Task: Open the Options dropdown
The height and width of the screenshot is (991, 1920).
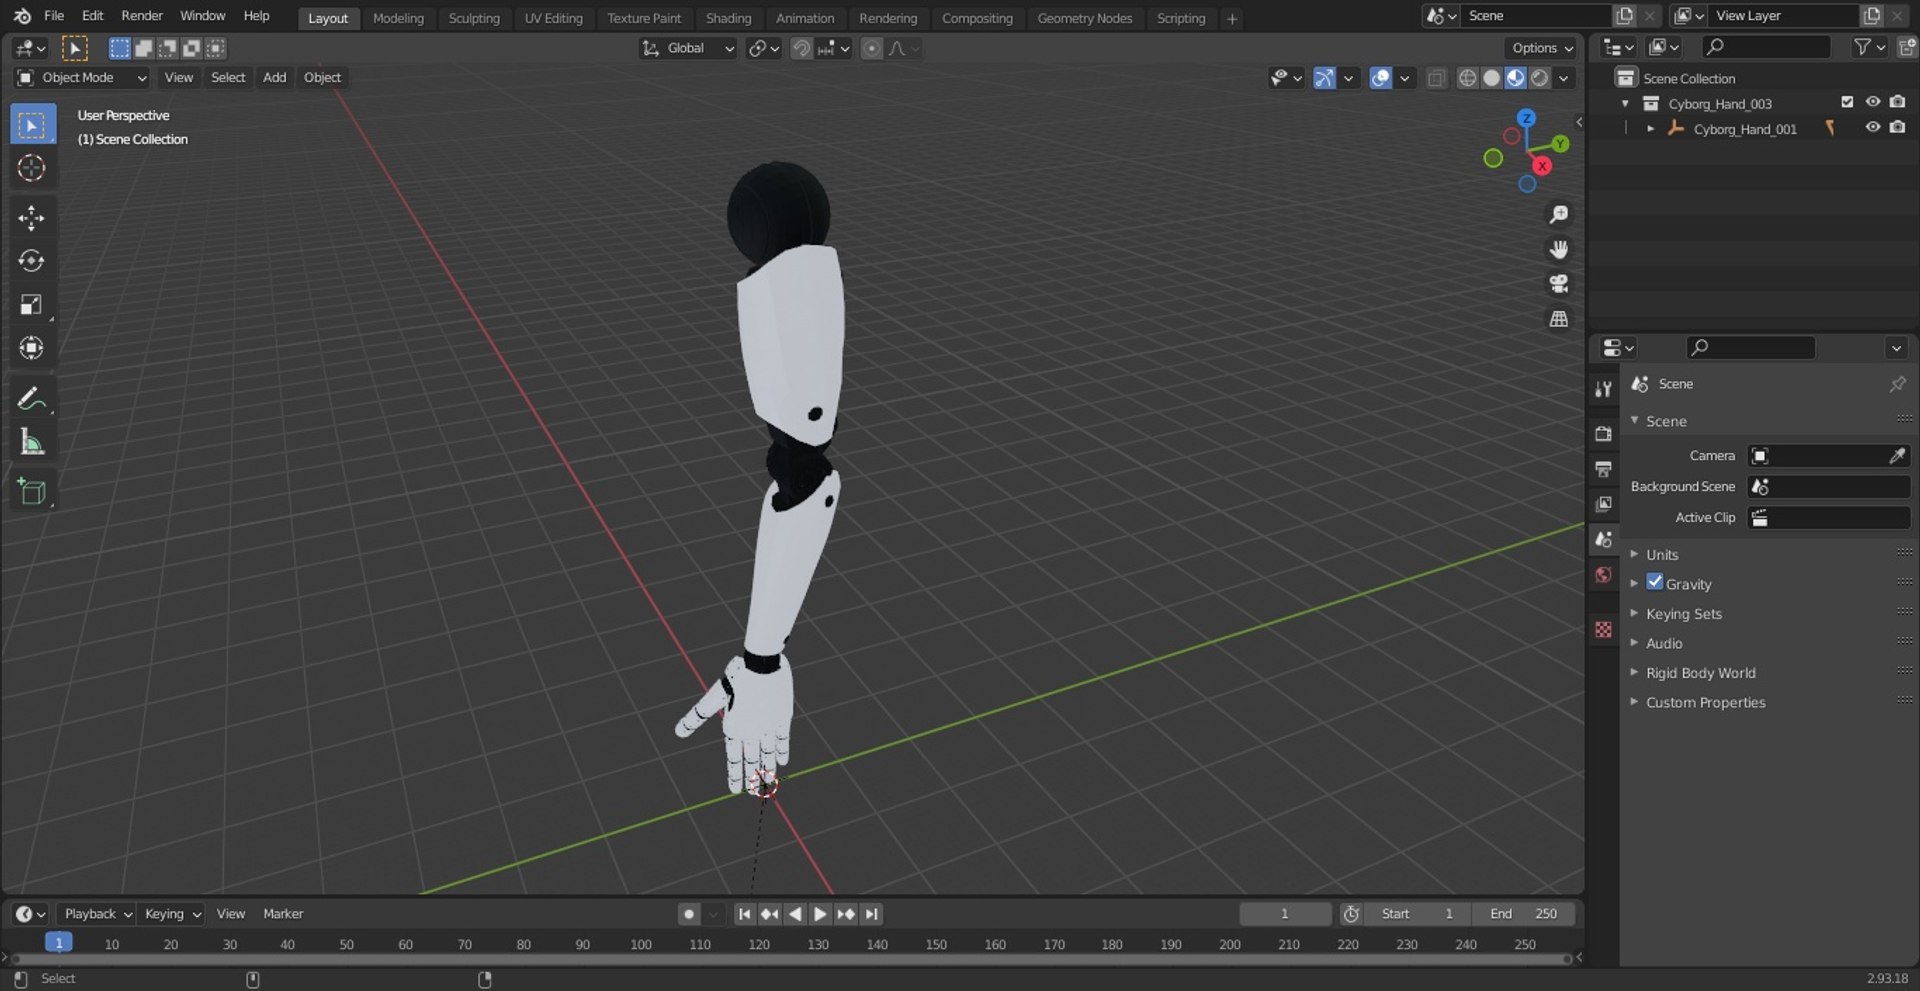Action: tap(1541, 48)
